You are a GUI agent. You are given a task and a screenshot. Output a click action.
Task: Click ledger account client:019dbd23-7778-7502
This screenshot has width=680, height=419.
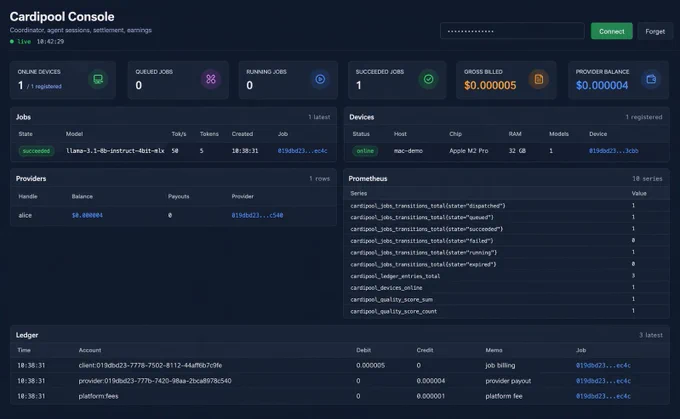point(150,365)
